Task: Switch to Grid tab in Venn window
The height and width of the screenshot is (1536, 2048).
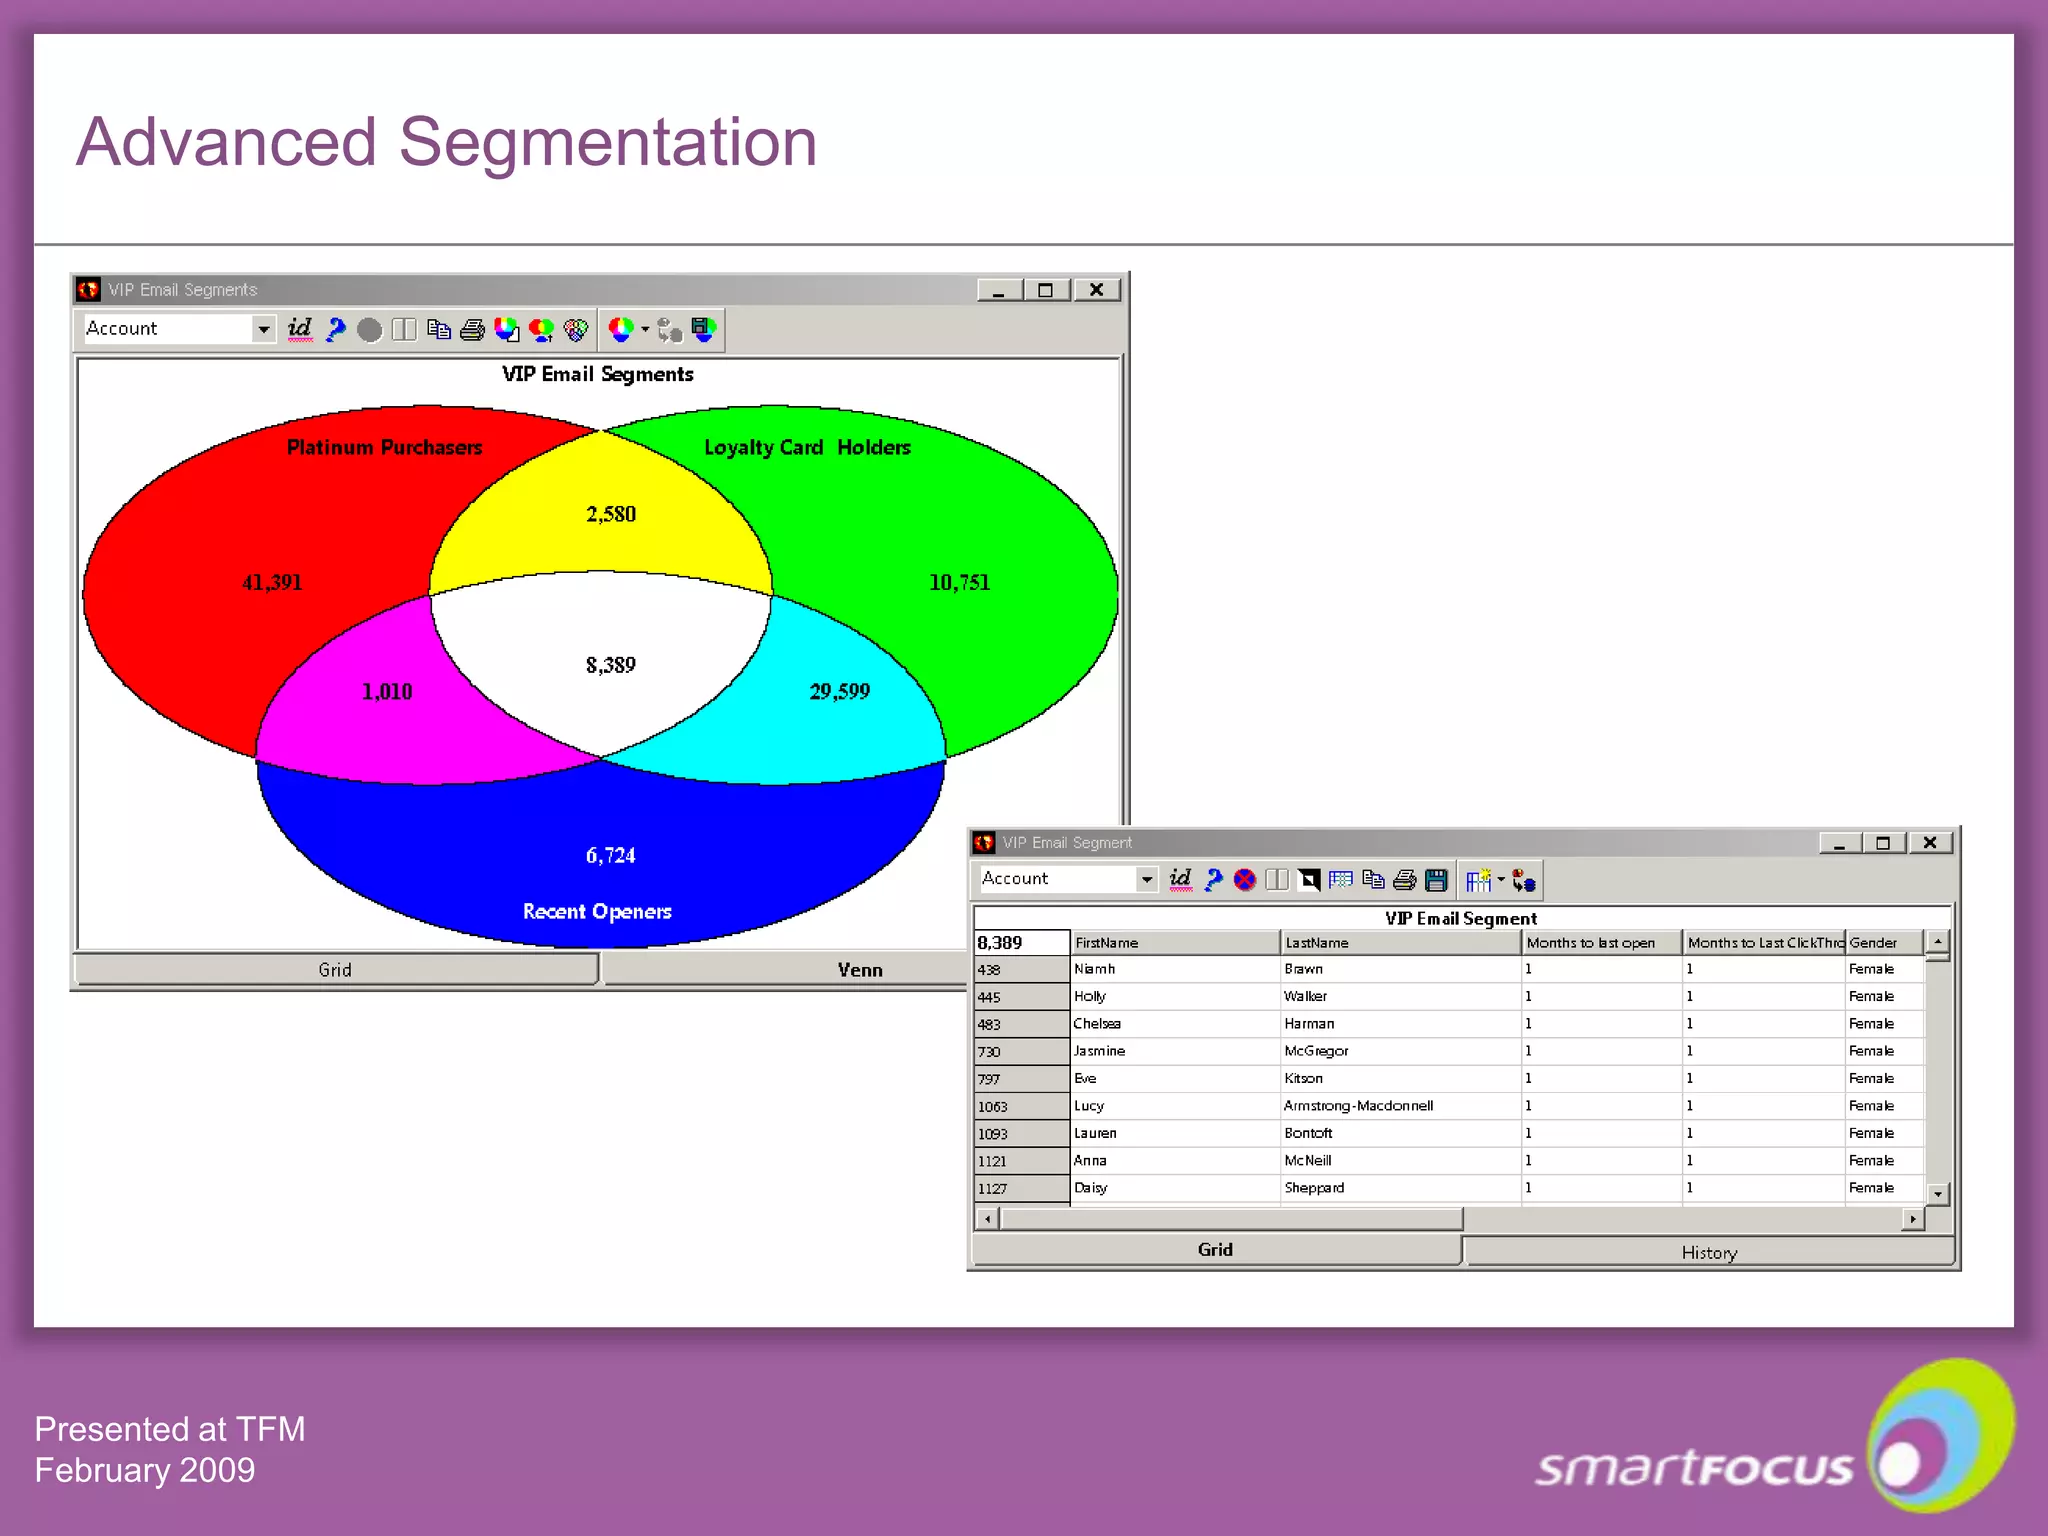Action: [x=335, y=969]
